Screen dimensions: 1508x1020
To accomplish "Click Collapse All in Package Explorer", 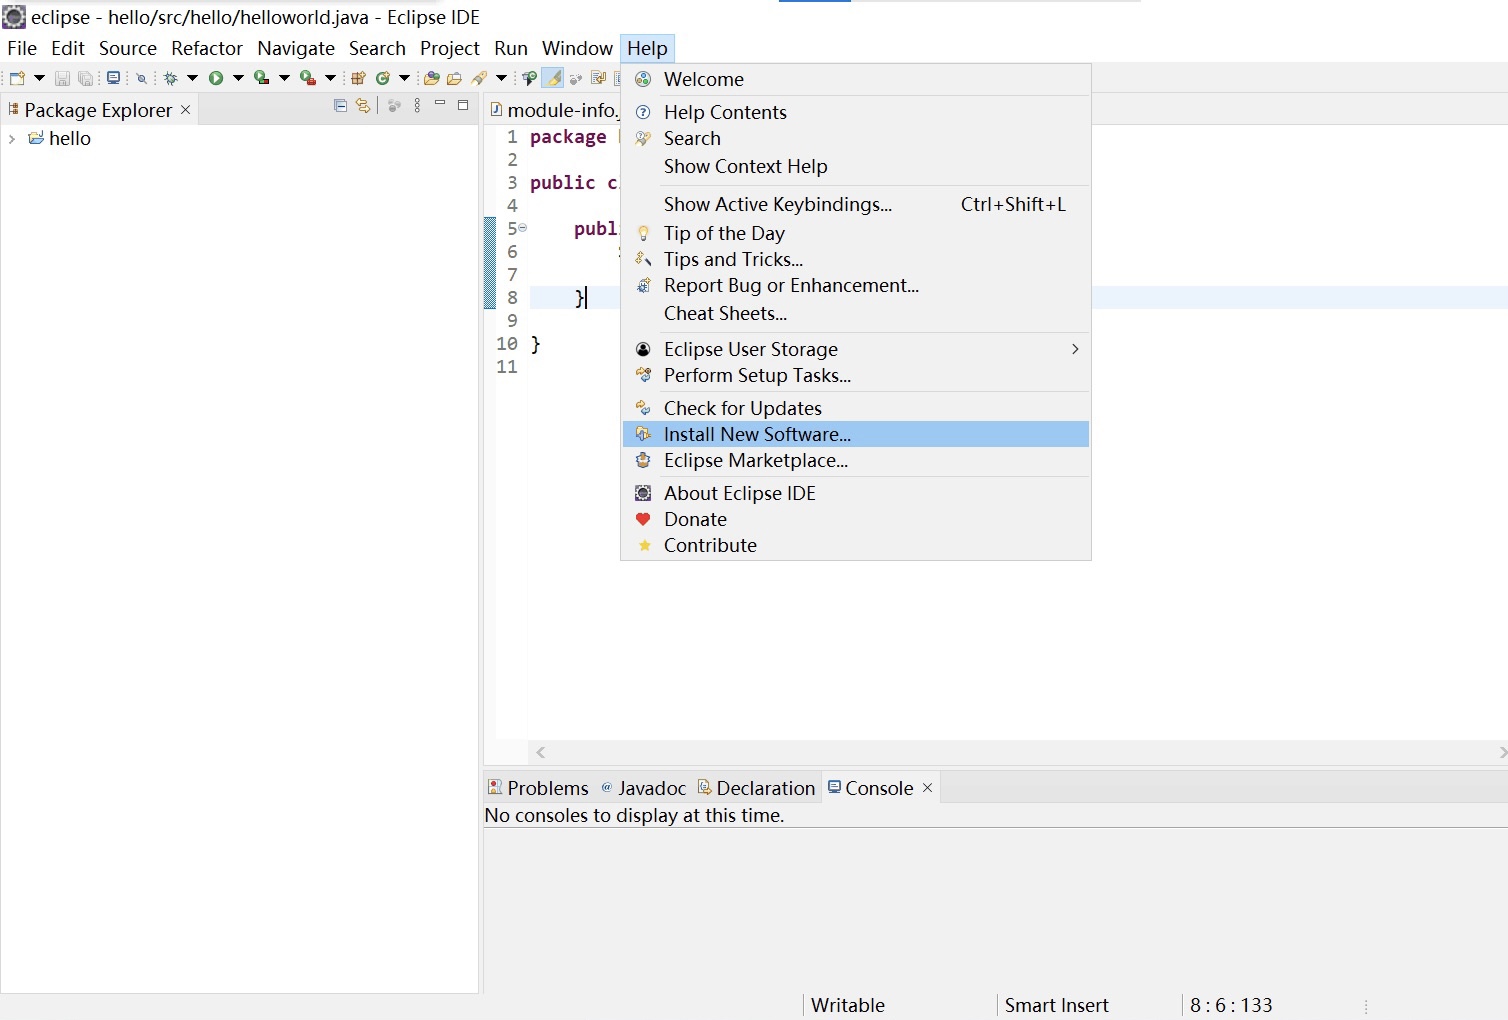I will tap(340, 105).
